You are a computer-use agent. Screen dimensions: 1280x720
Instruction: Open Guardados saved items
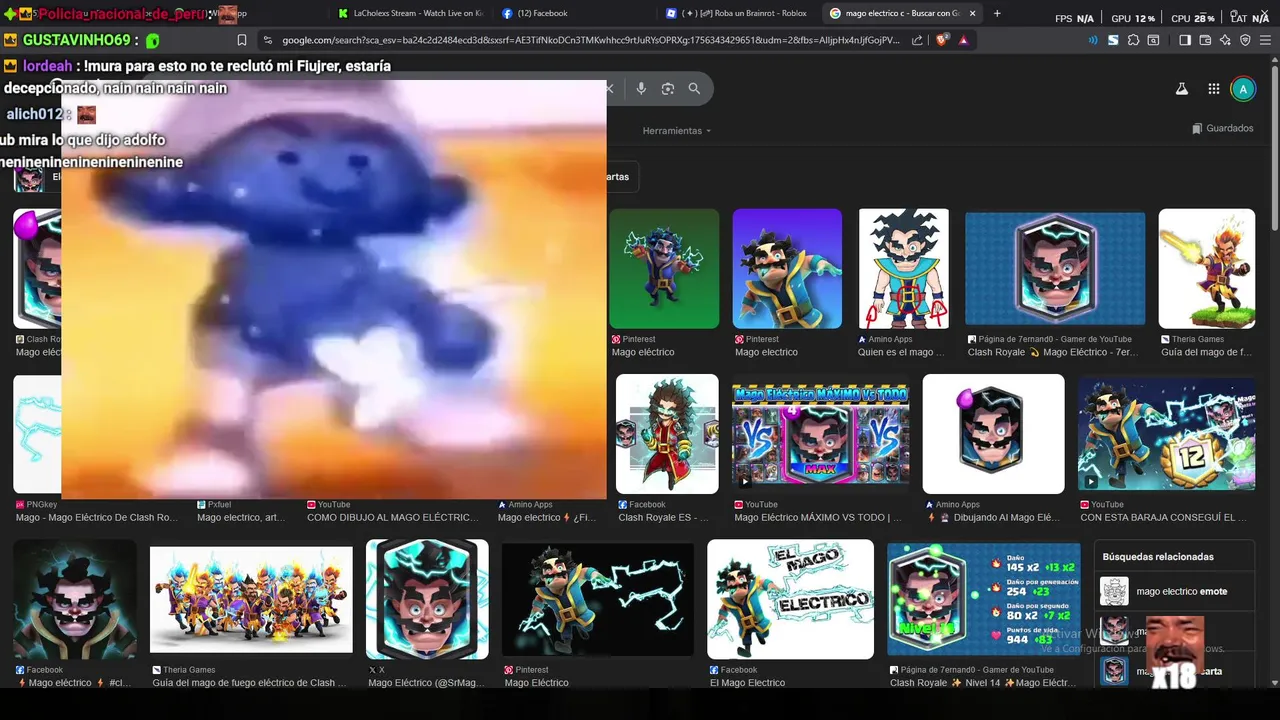1222,128
